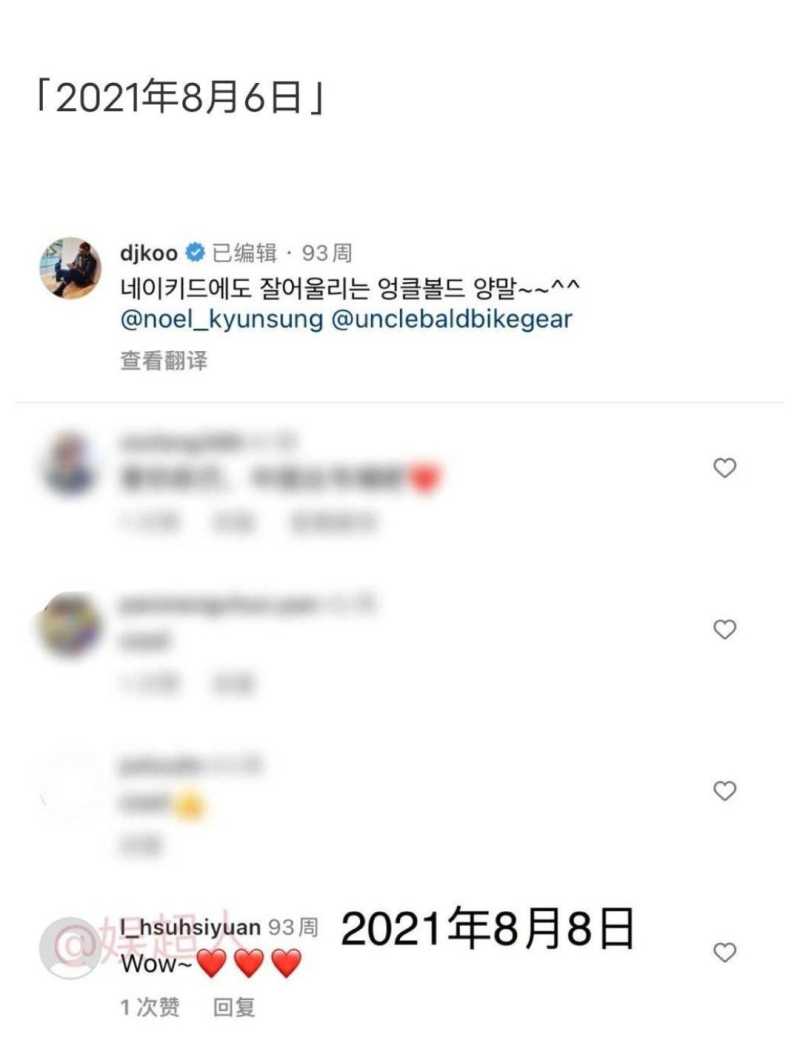Viewport: 800px width, 1060px height.
Task: Like the l_hsuhsiyuan Wow comment
Action: click(724, 953)
